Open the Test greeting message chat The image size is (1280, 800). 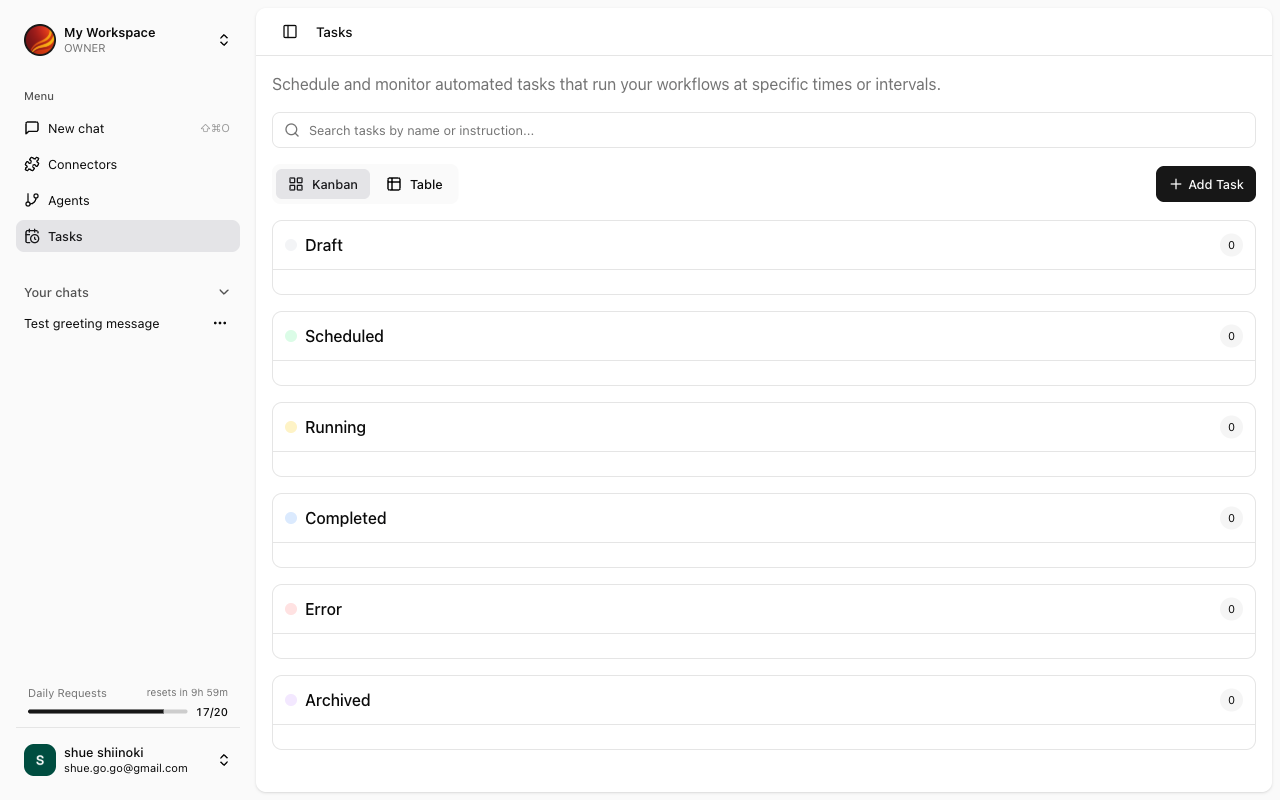(x=91, y=323)
